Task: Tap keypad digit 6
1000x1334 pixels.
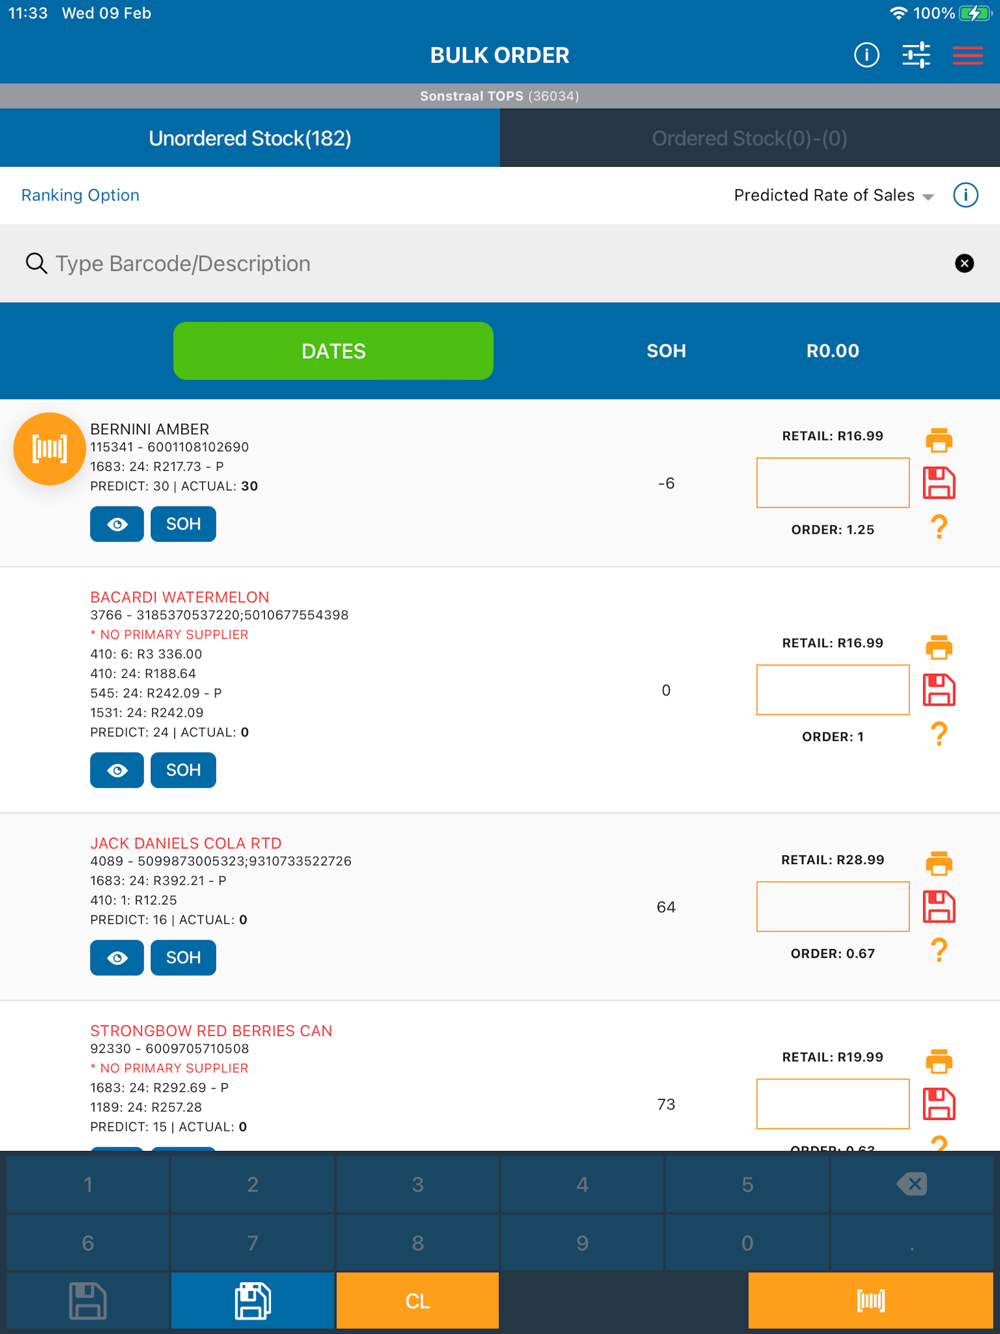Action: (88, 1243)
